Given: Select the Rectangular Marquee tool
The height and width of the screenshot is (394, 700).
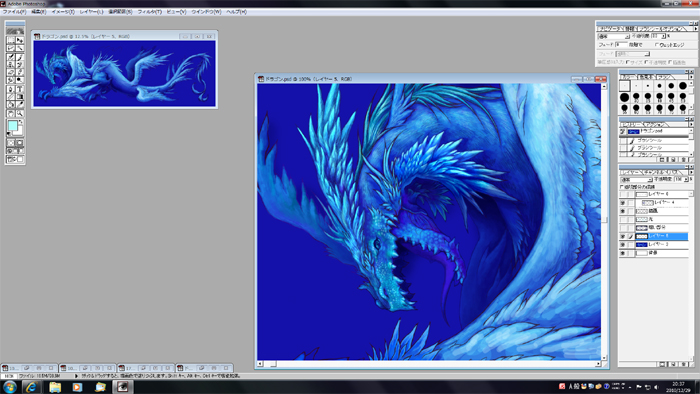Looking at the screenshot, I should coord(11,40).
